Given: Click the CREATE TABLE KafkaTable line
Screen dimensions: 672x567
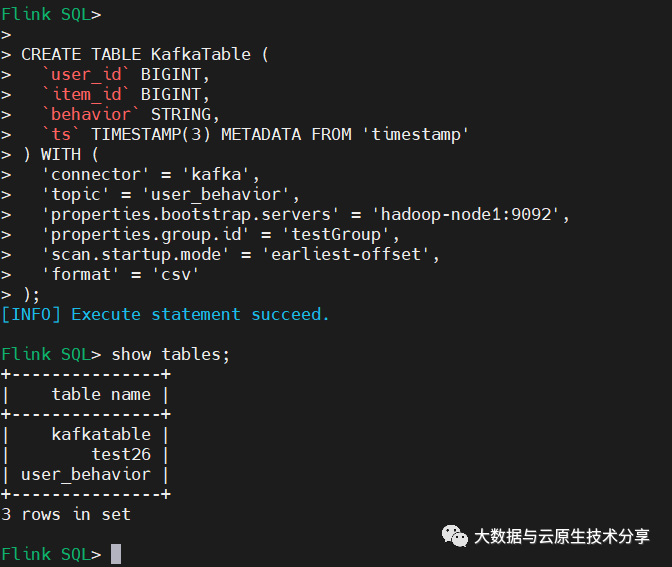Looking at the screenshot, I should tap(145, 54).
